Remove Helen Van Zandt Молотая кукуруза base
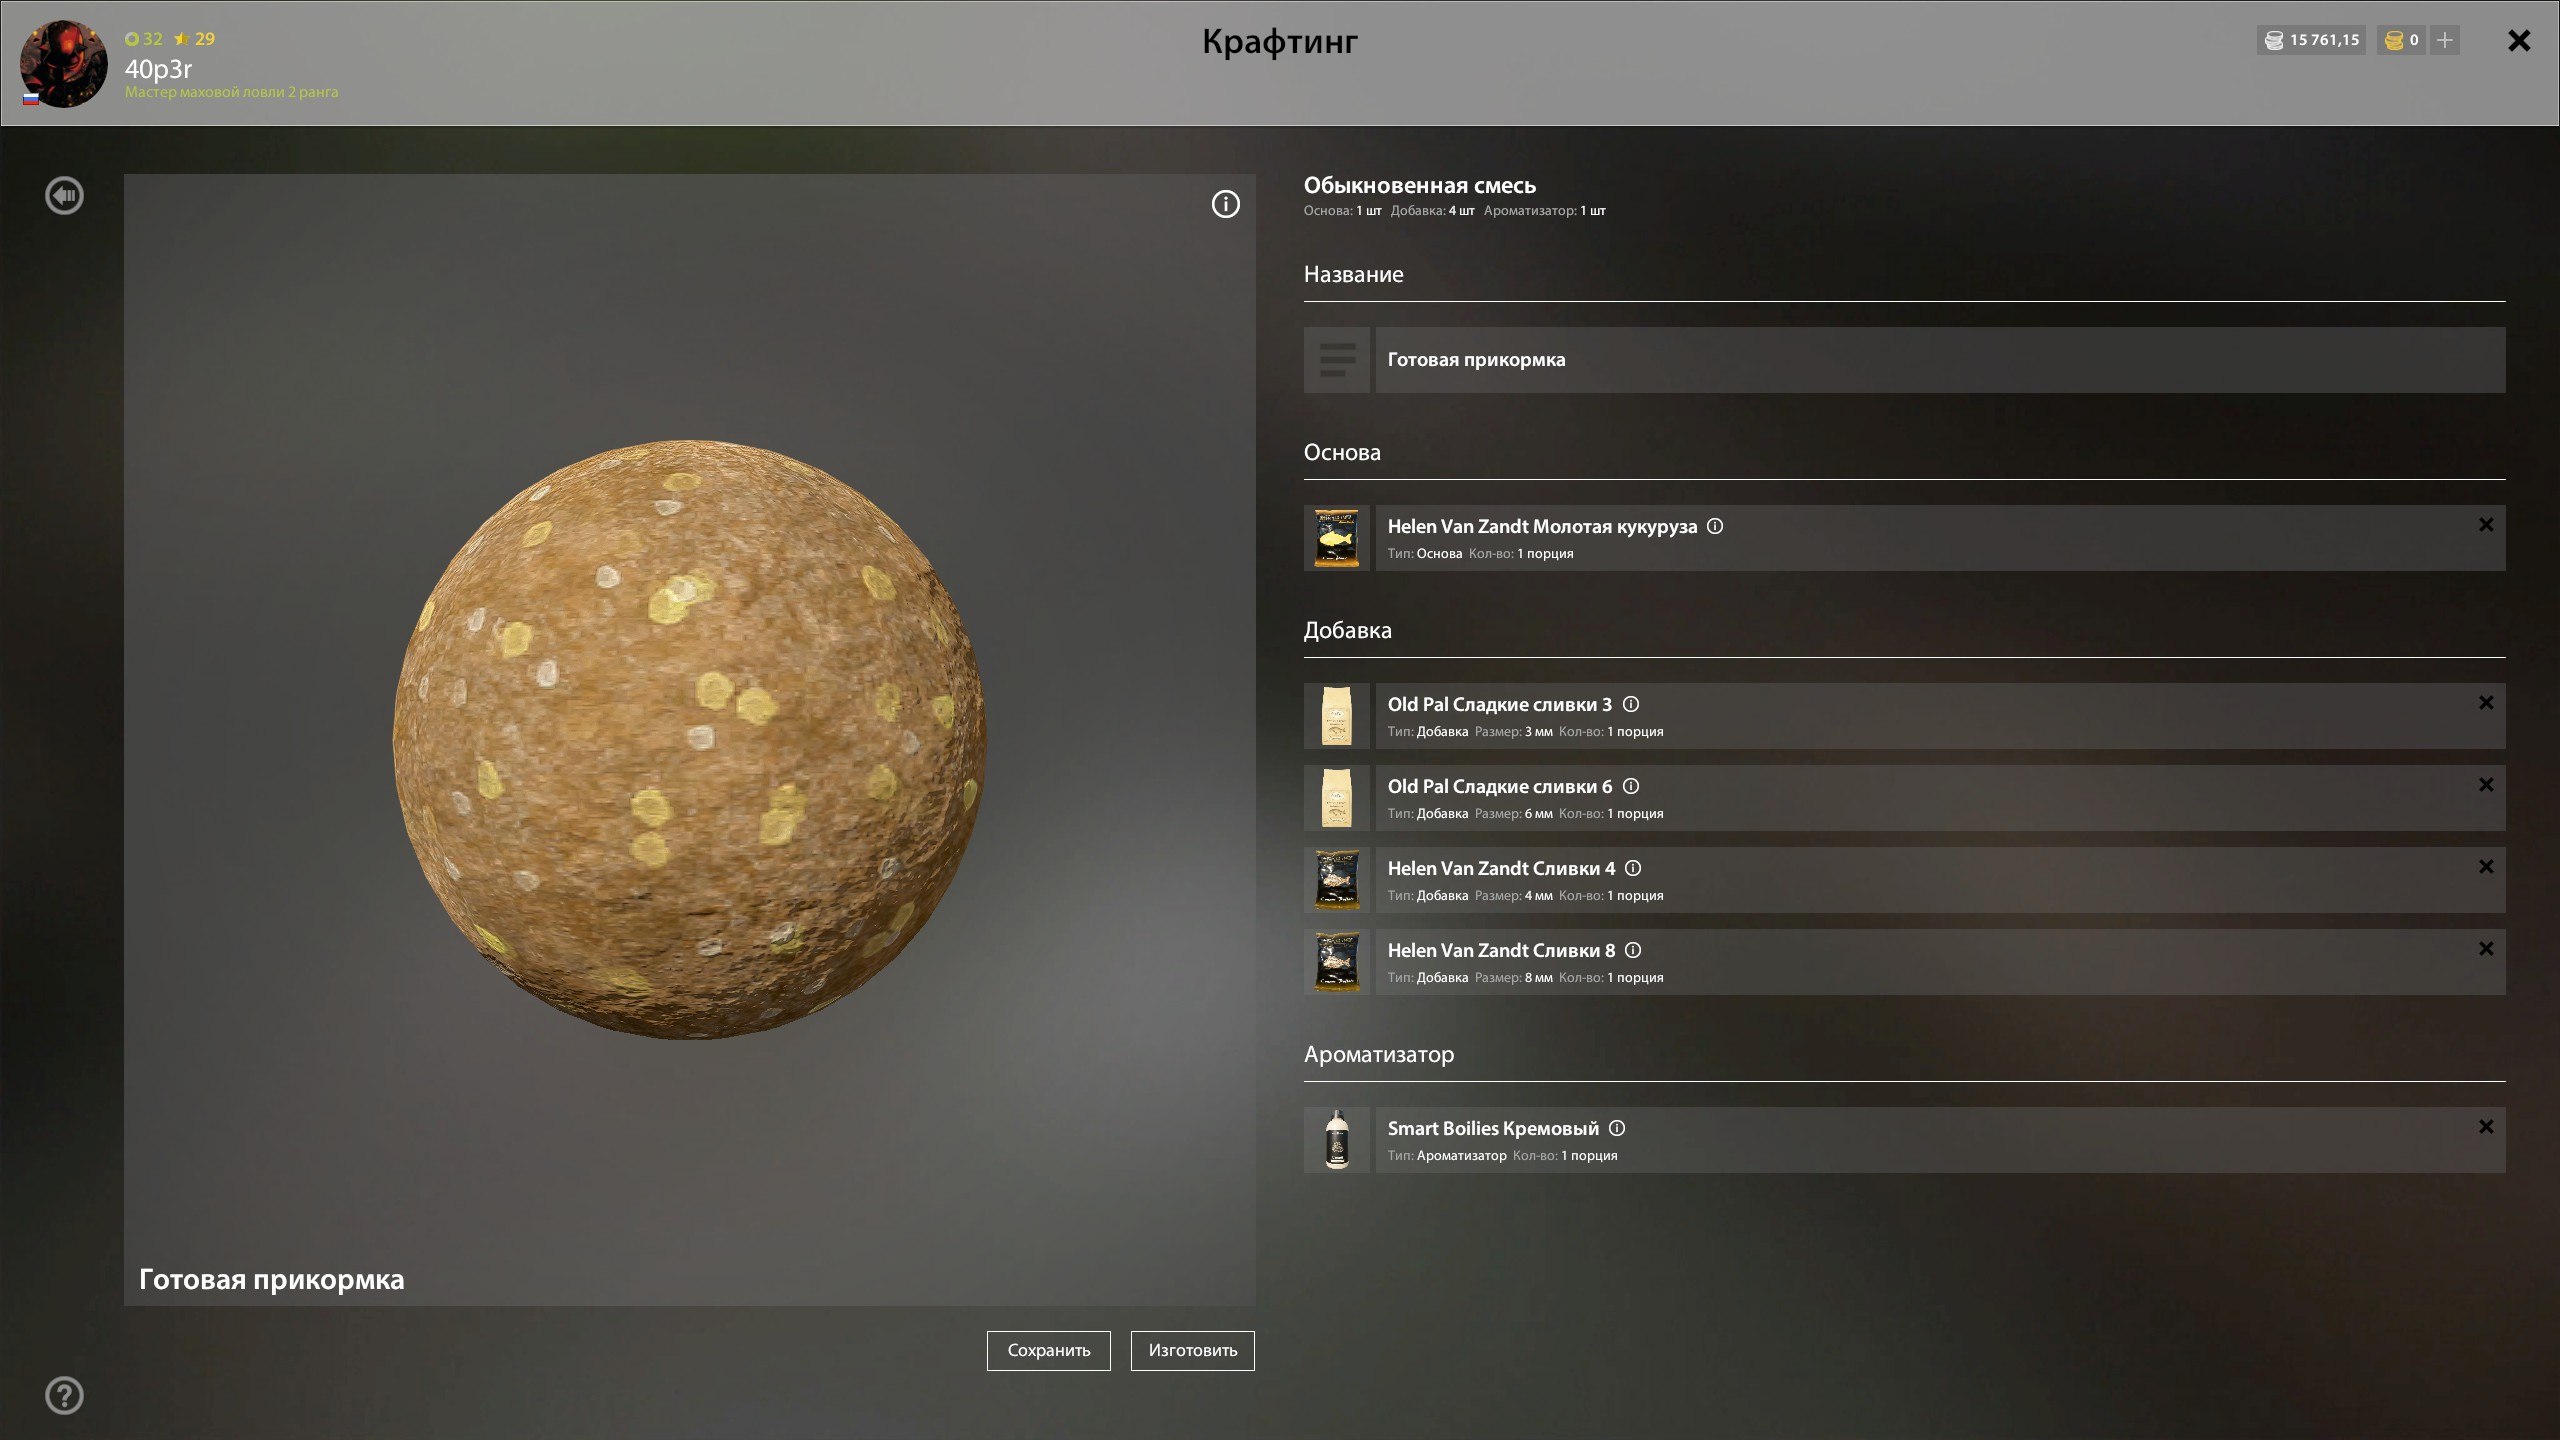 (x=2486, y=525)
